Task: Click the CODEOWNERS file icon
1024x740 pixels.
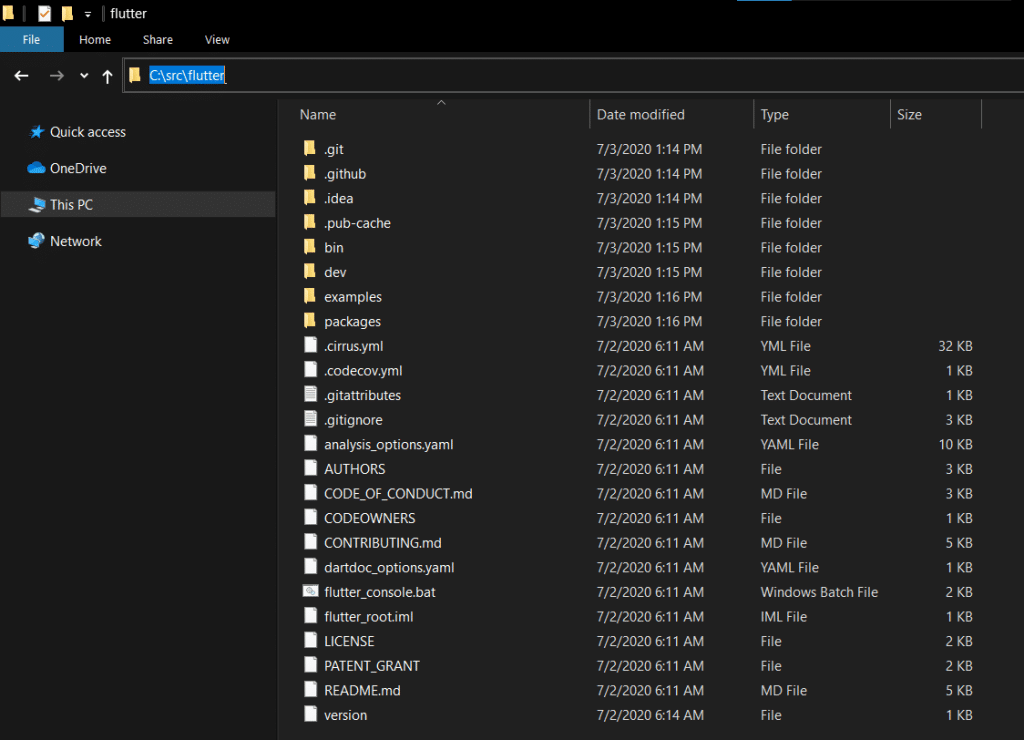Action: click(x=310, y=517)
